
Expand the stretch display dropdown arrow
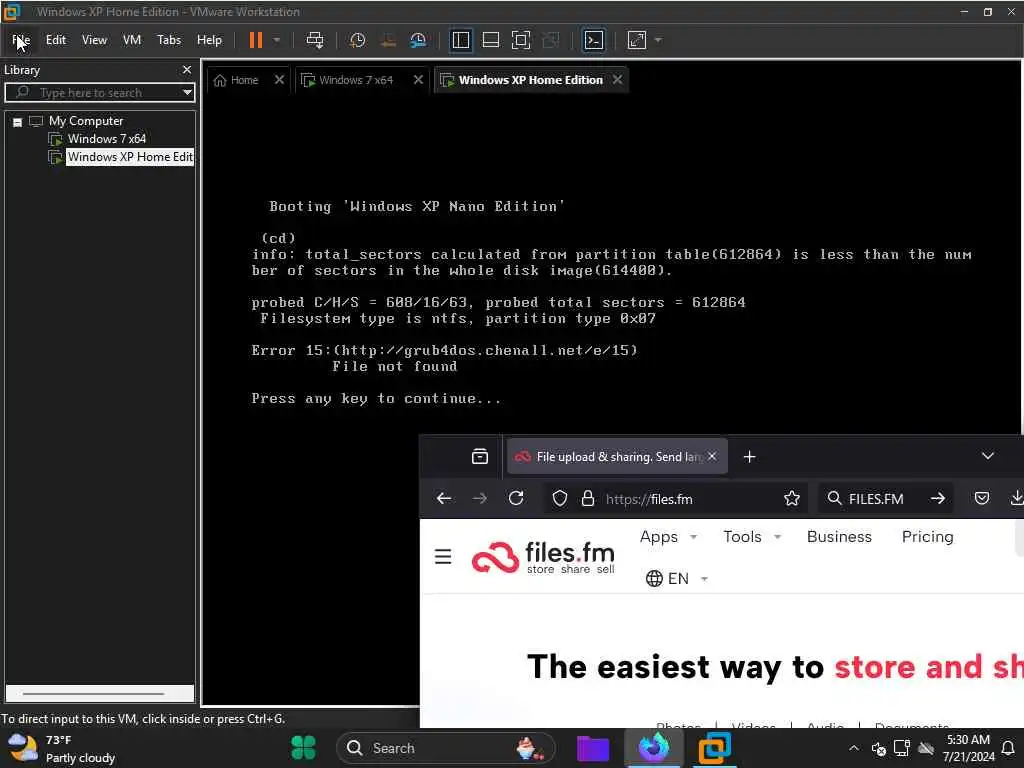658,40
